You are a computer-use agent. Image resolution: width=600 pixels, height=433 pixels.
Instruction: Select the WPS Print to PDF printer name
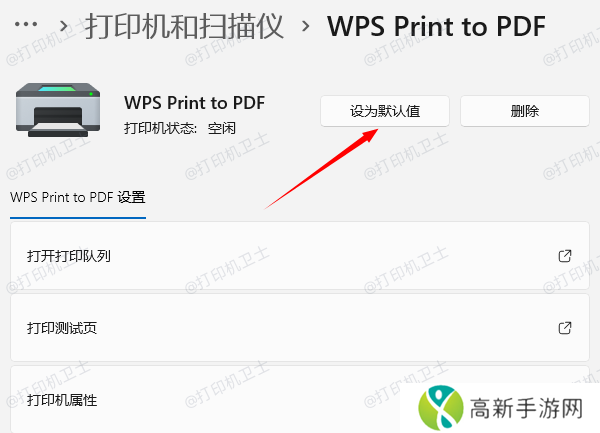(194, 103)
